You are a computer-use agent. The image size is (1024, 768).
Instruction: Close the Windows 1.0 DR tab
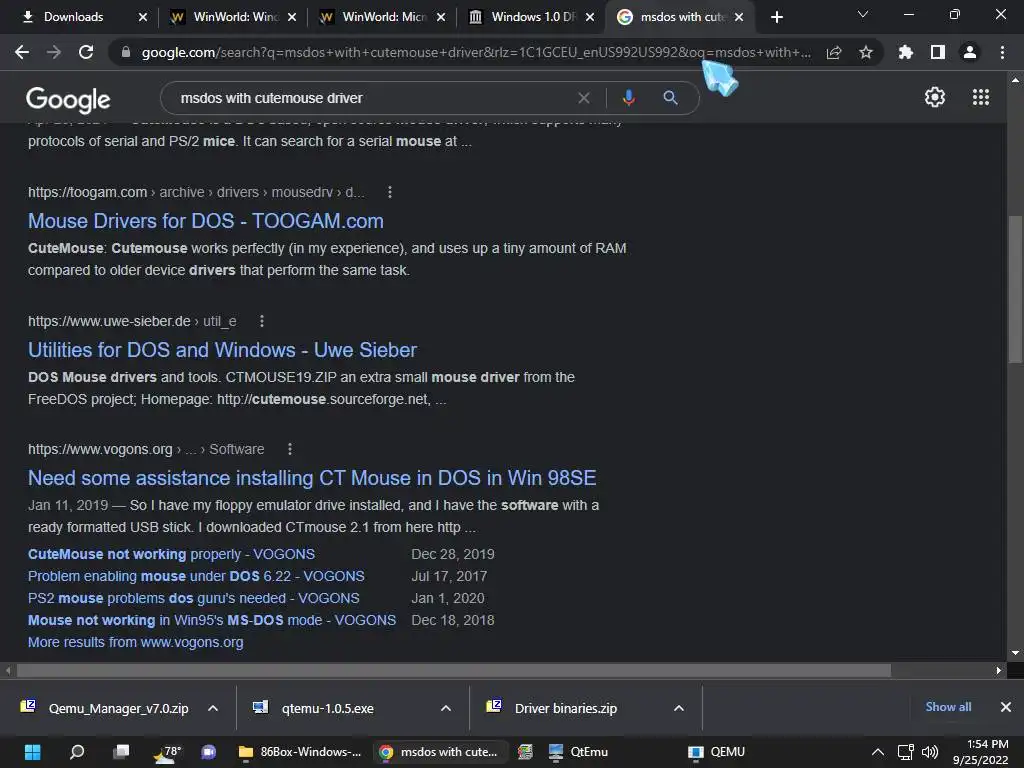pos(590,17)
